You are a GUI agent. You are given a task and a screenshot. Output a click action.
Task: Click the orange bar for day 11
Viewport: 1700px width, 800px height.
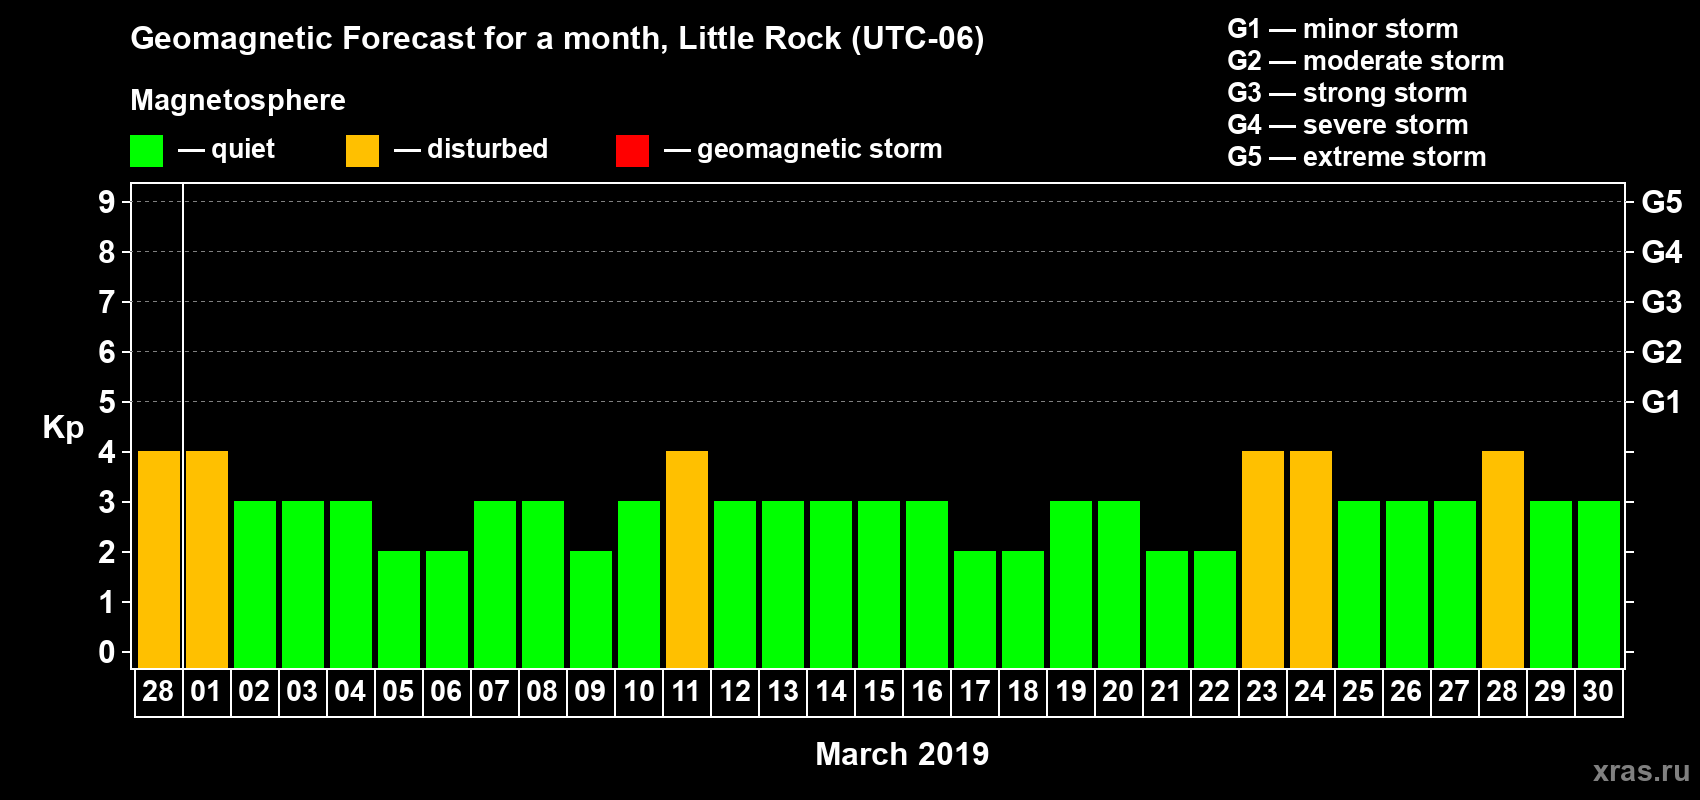687,559
